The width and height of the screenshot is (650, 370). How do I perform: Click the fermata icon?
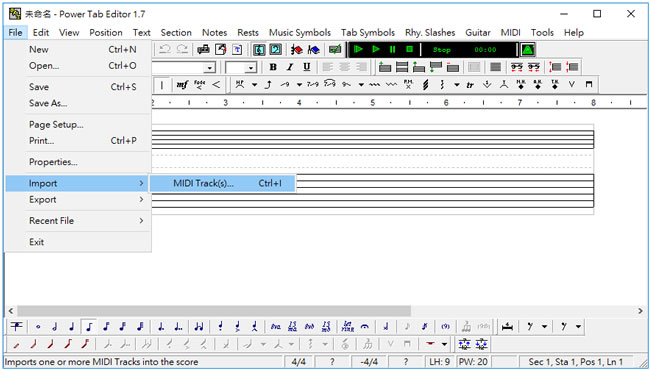click(365, 327)
